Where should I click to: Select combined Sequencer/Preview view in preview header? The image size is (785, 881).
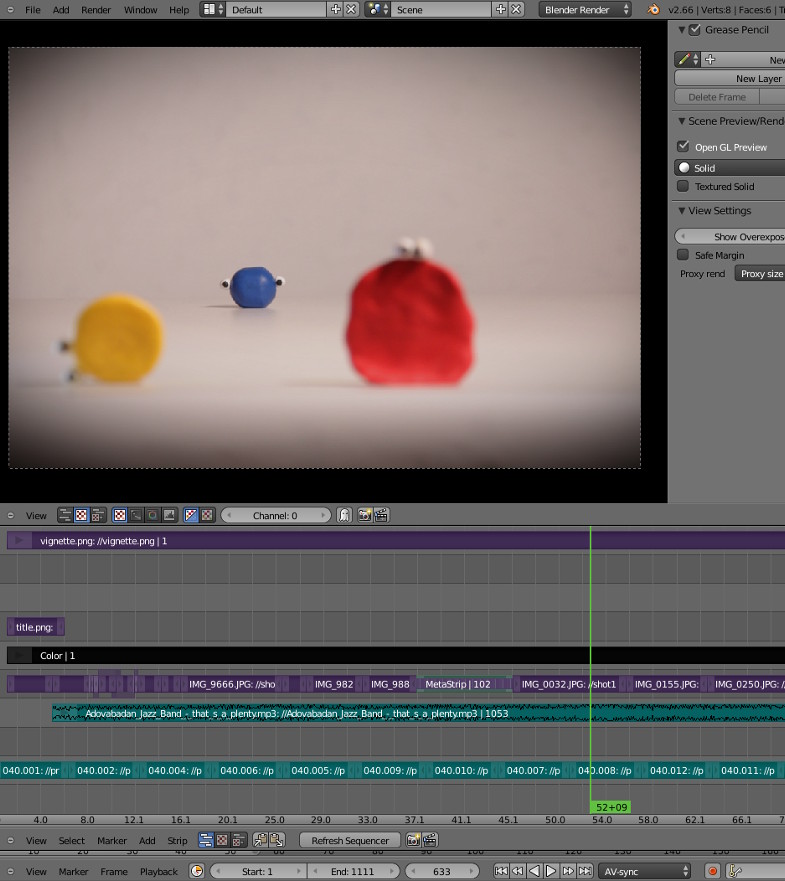pos(98,515)
